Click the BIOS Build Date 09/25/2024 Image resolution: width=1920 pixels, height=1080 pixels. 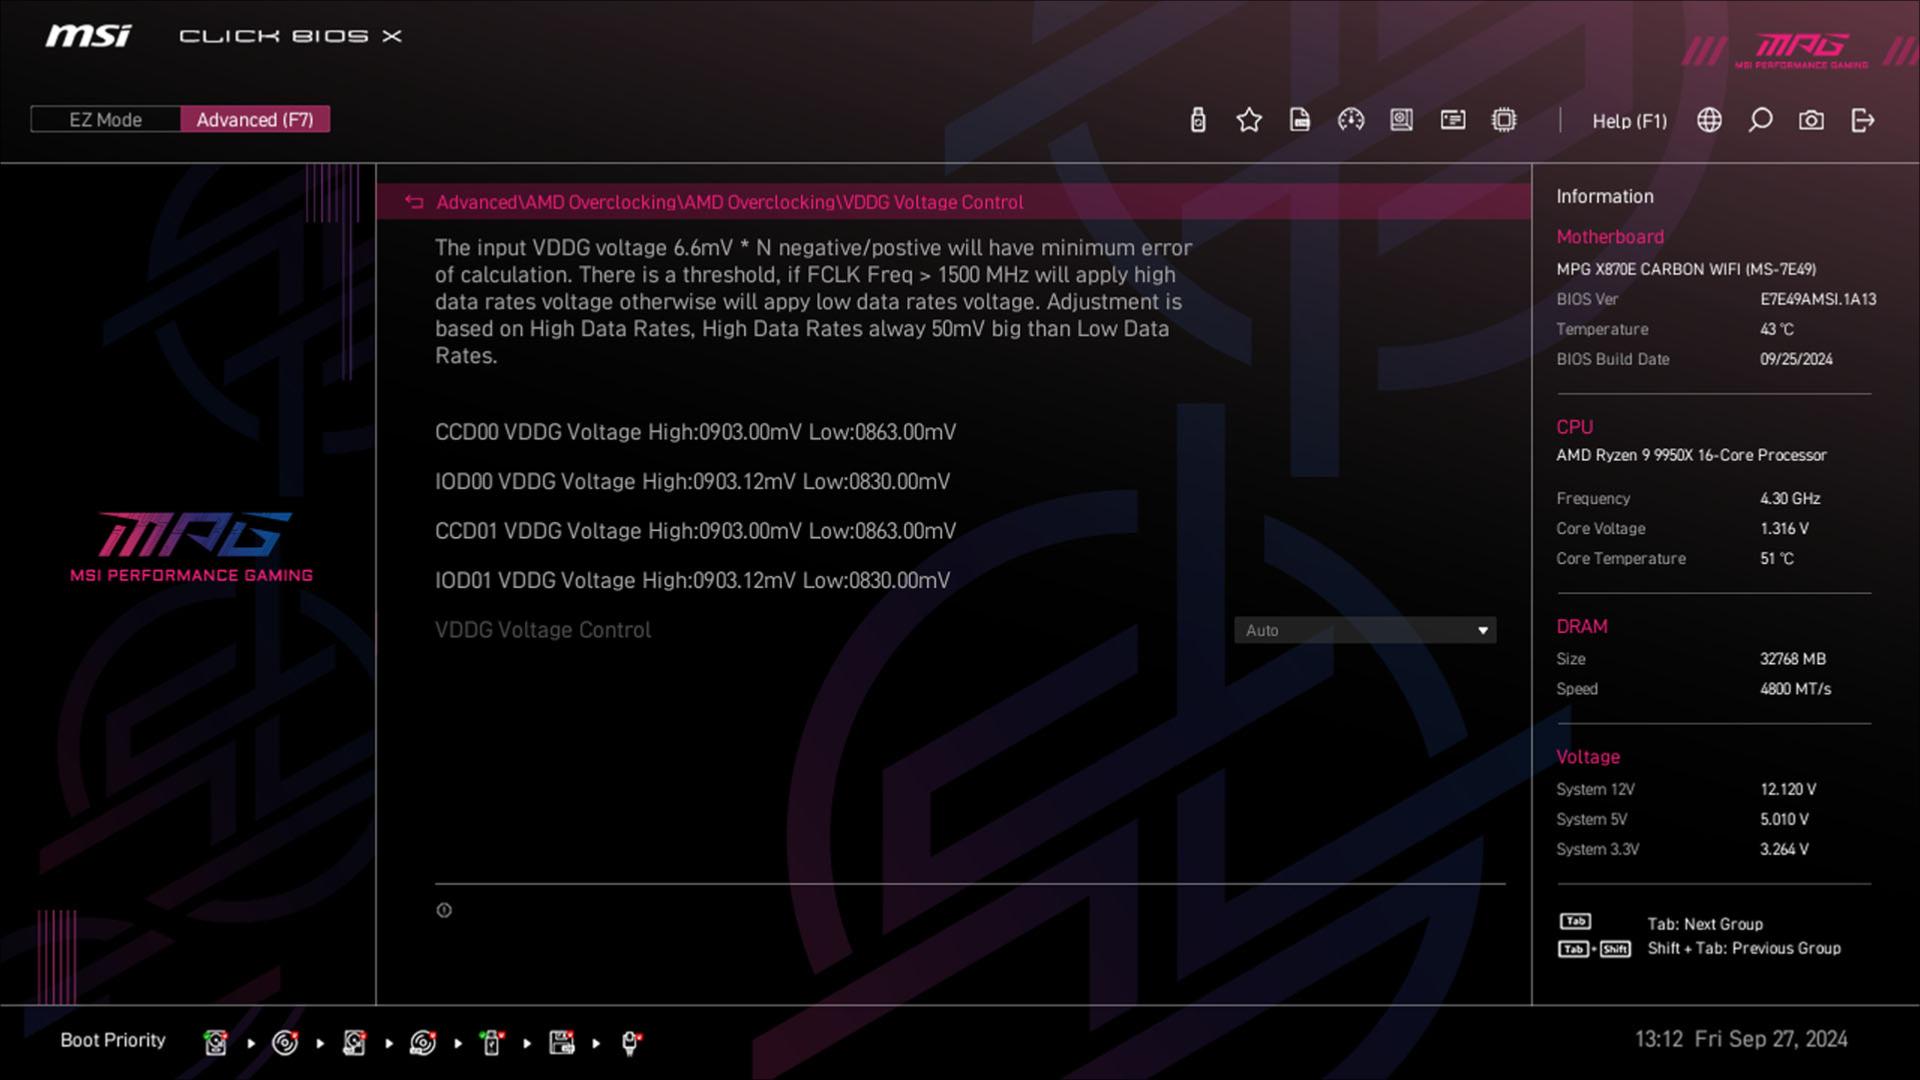1796,359
